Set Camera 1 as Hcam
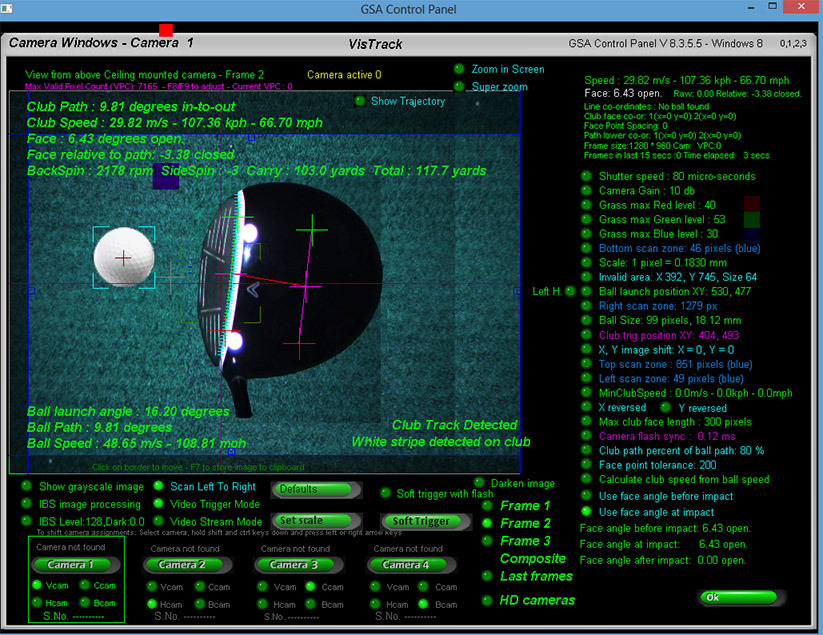 37,602
